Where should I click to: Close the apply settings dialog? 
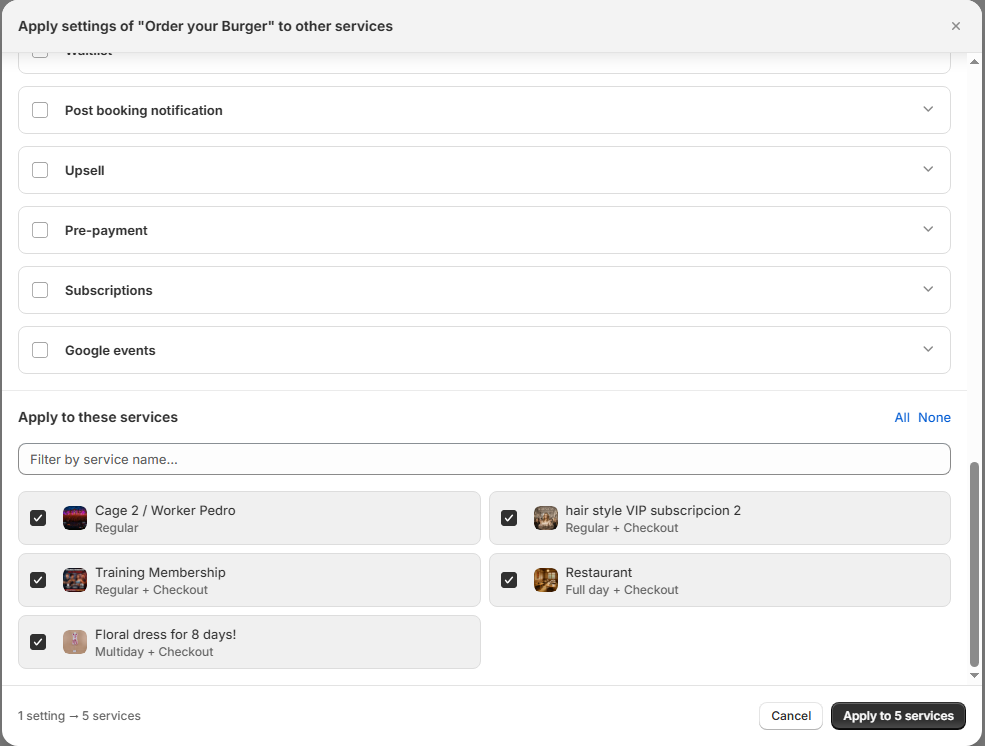tap(956, 26)
